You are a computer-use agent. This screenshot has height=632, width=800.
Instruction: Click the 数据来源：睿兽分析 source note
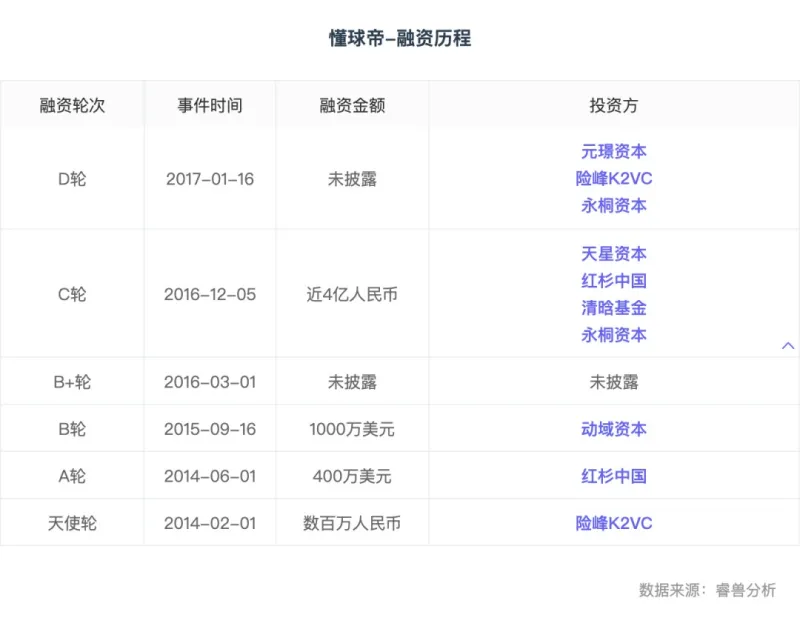tap(707, 590)
